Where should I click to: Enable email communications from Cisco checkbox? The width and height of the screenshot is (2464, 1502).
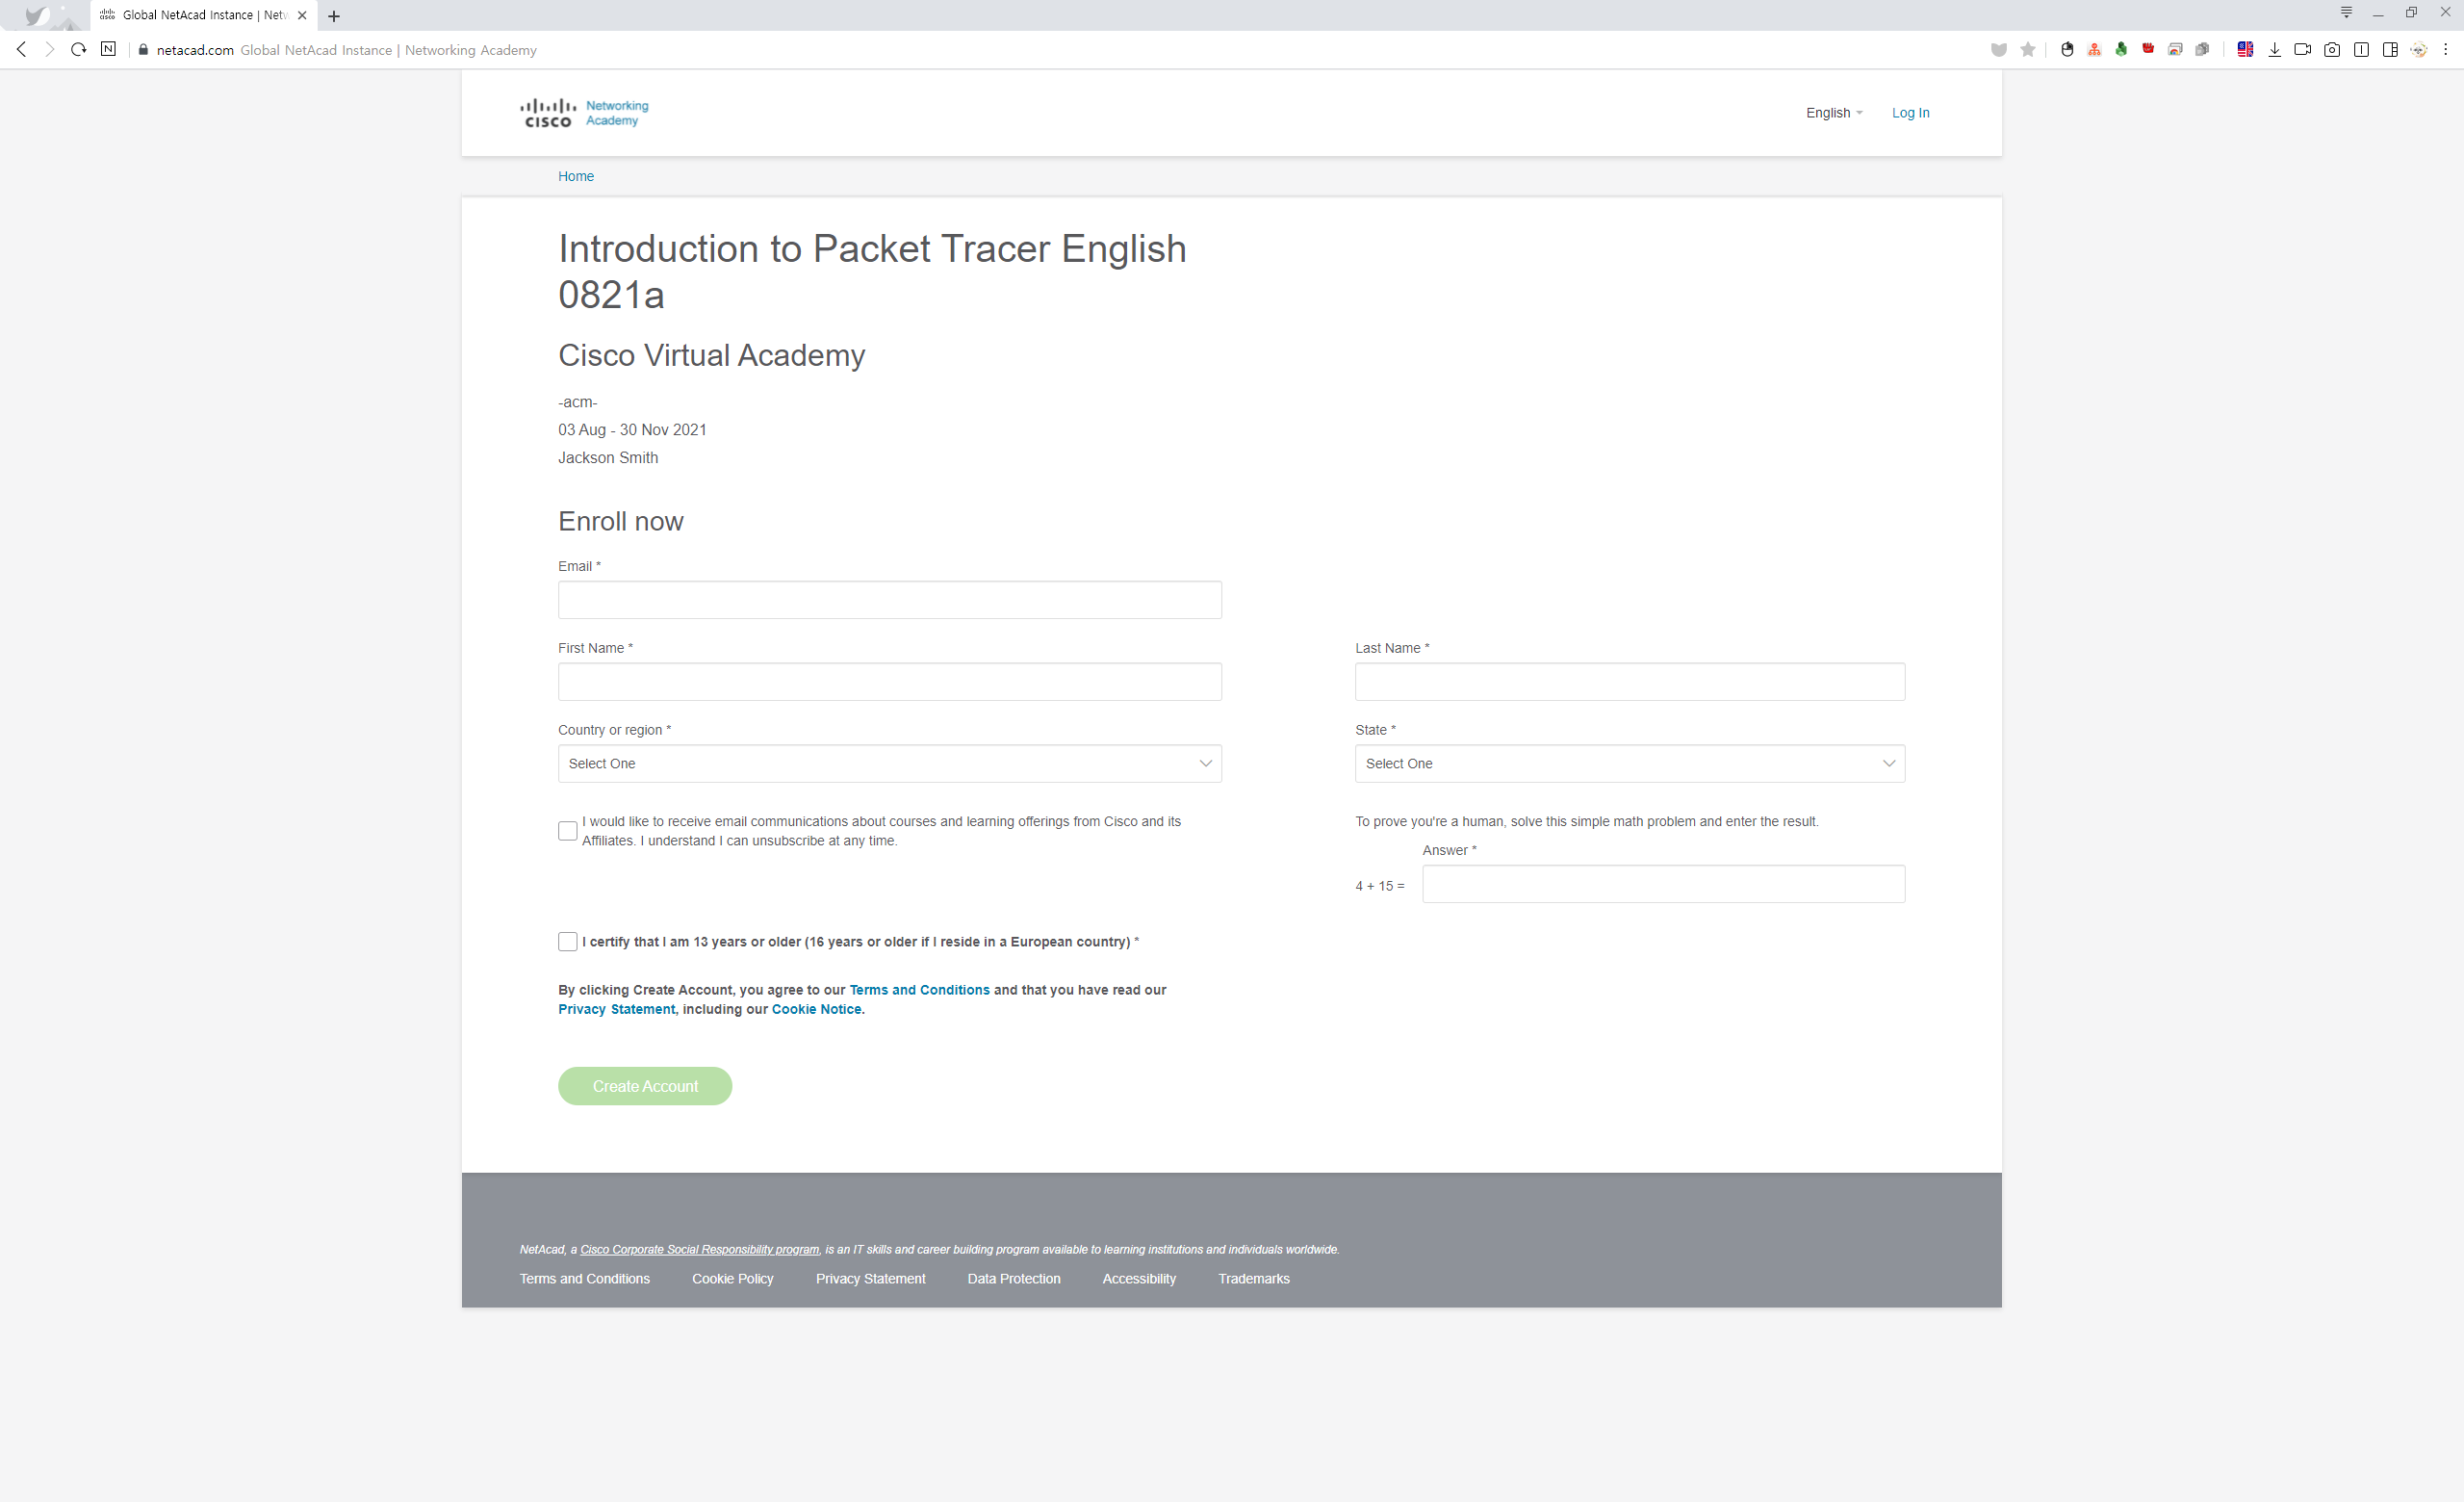coord(567,831)
